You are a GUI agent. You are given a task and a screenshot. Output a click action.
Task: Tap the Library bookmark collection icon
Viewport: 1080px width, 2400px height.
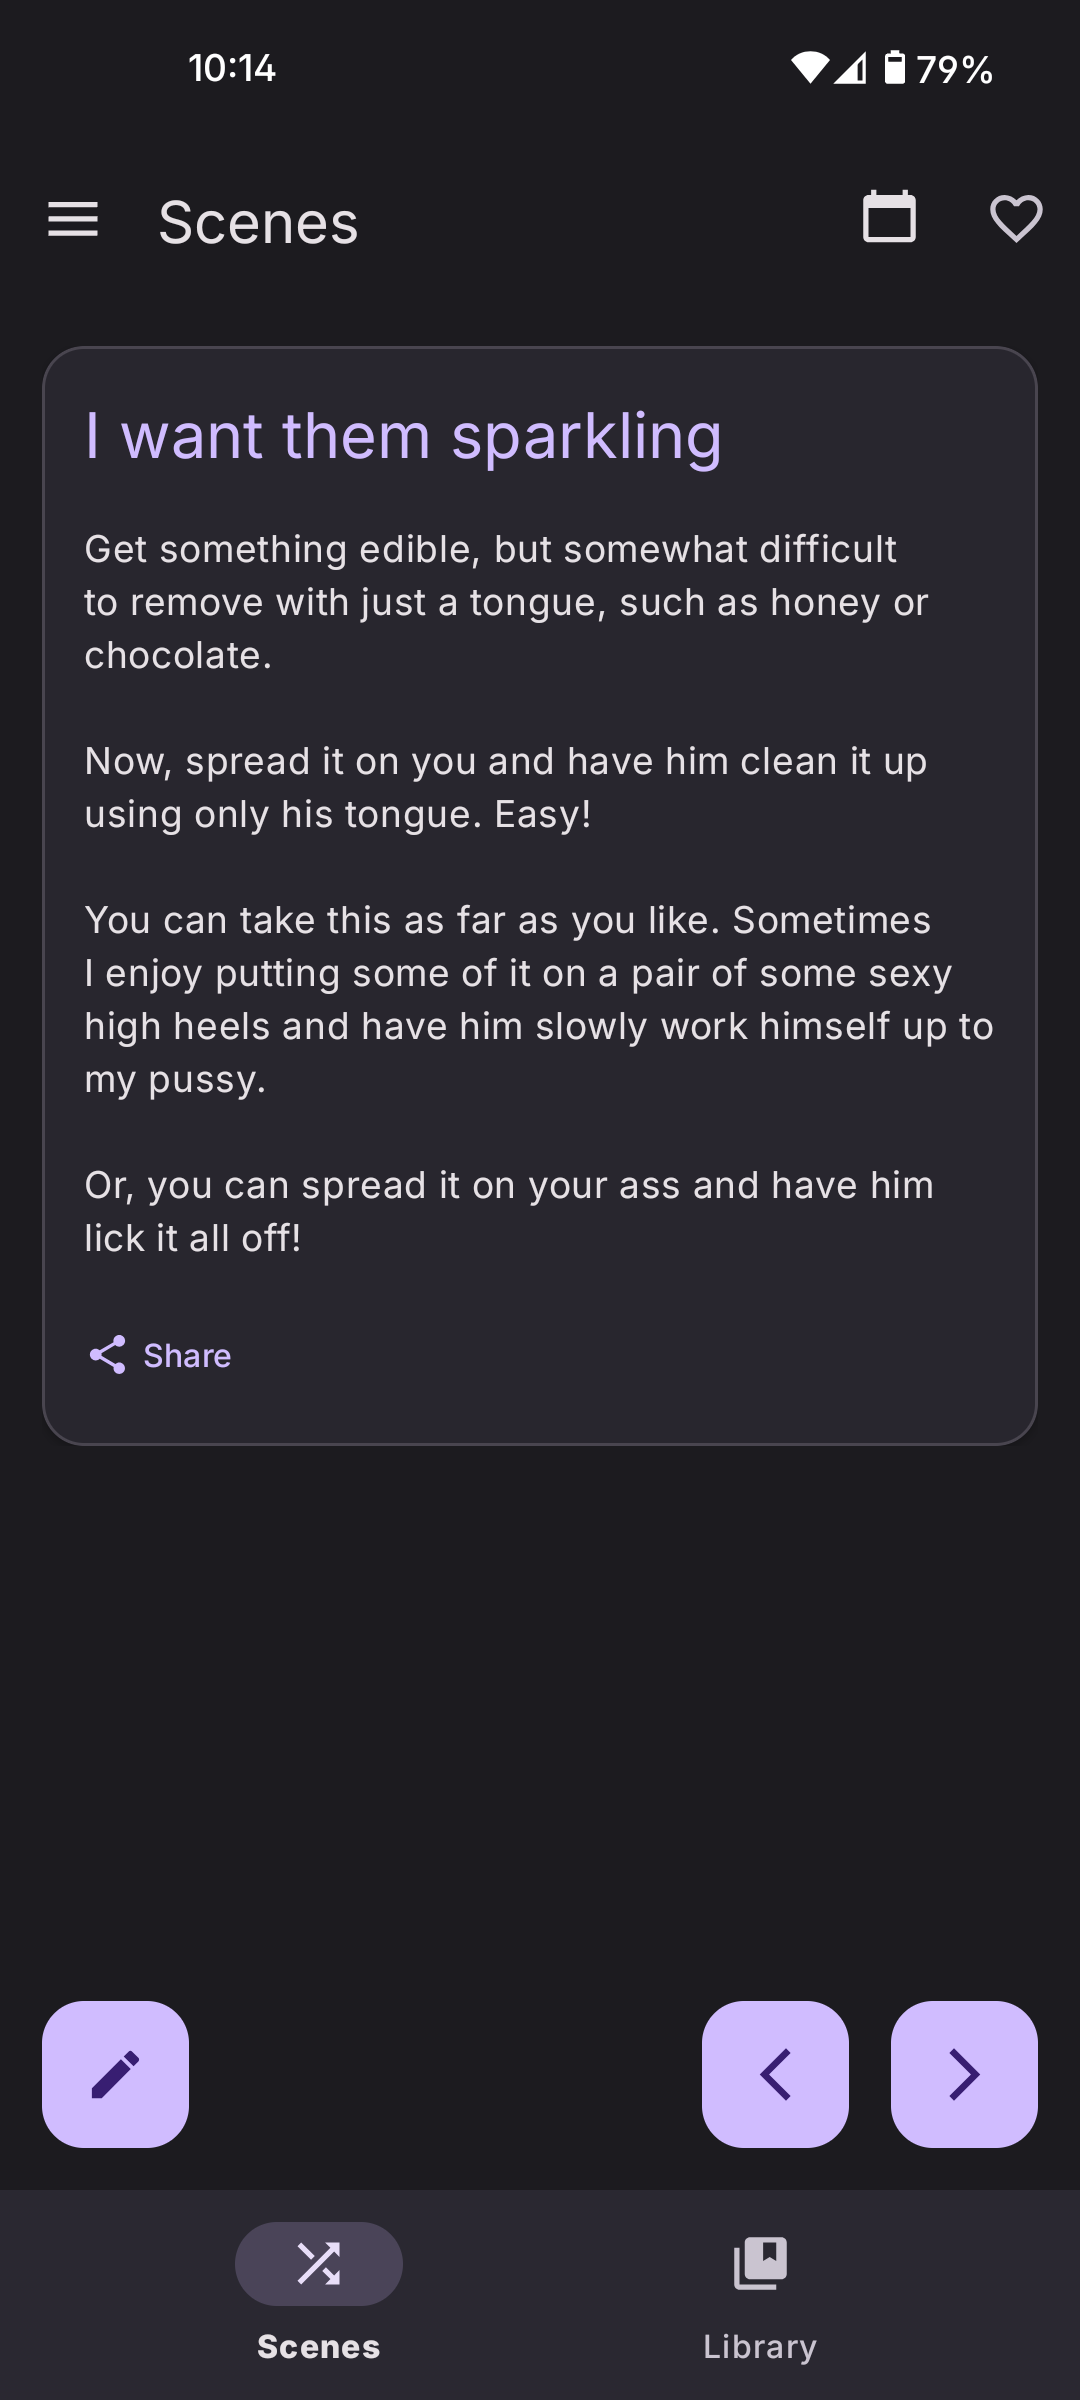pos(760,2263)
